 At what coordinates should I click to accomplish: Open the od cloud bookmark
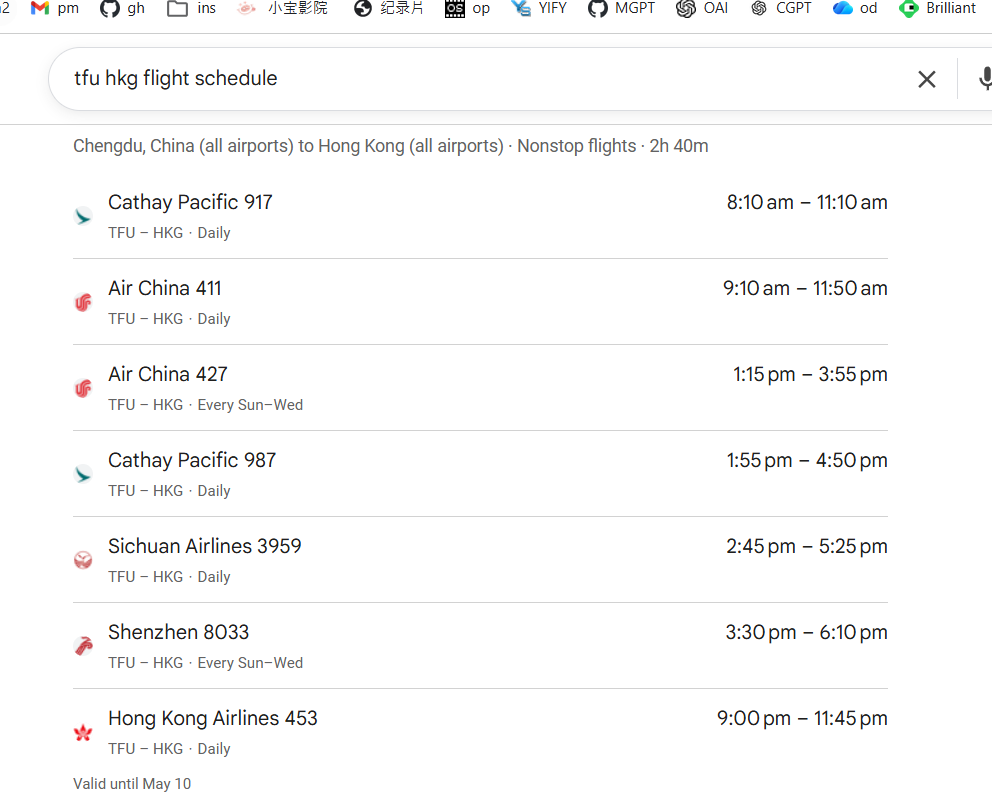click(x=855, y=8)
